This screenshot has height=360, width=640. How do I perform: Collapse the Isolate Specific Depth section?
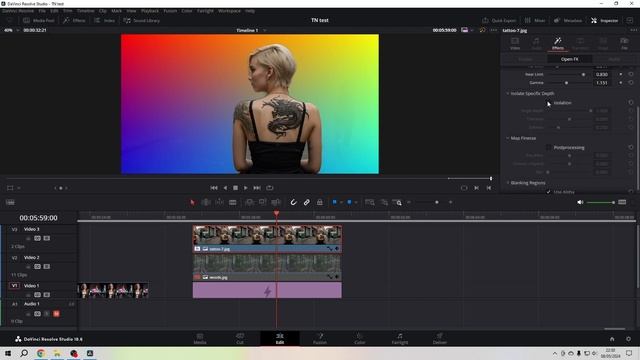click(508, 93)
